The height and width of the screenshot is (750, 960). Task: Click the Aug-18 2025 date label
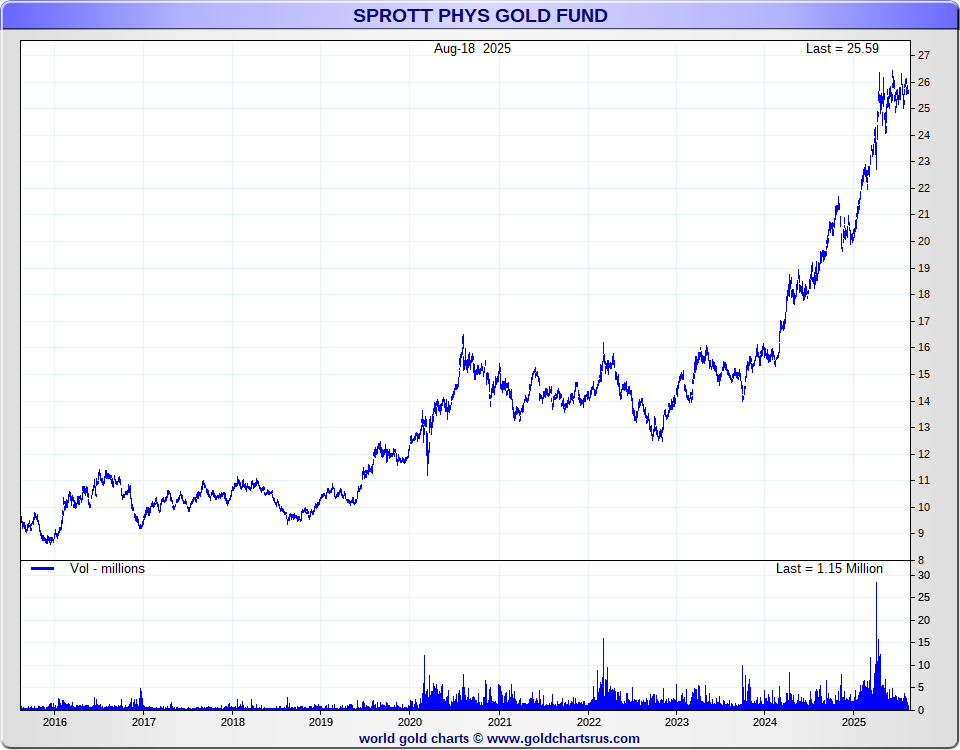(472, 48)
